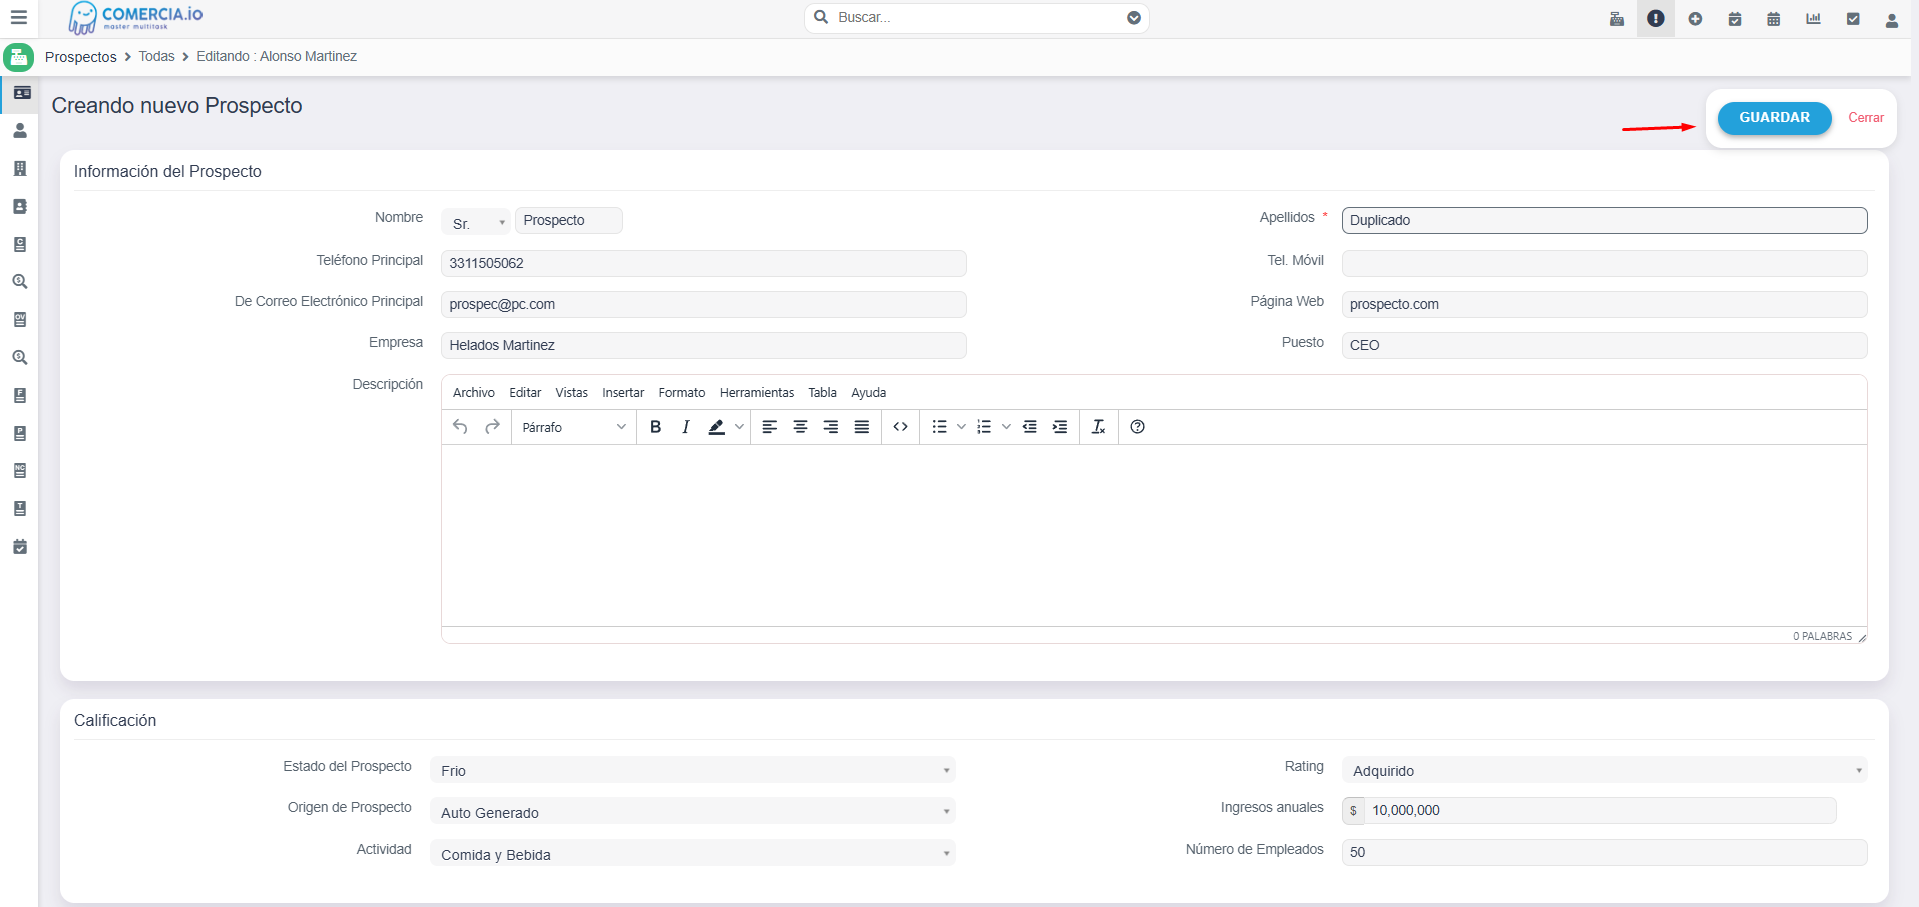Open the Formato editor menu

682,393
